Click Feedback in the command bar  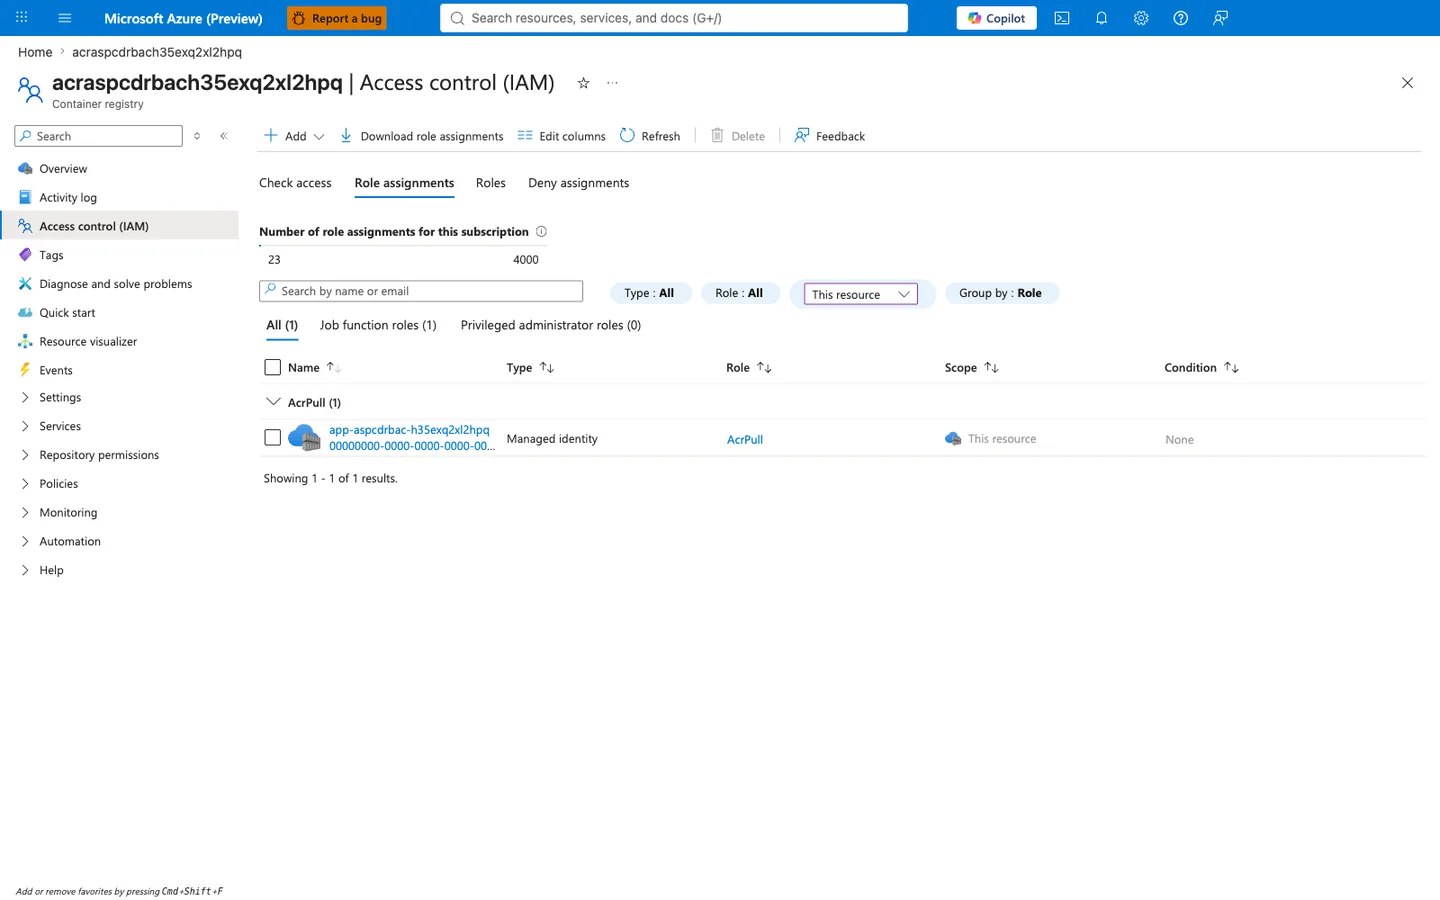(829, 136)
